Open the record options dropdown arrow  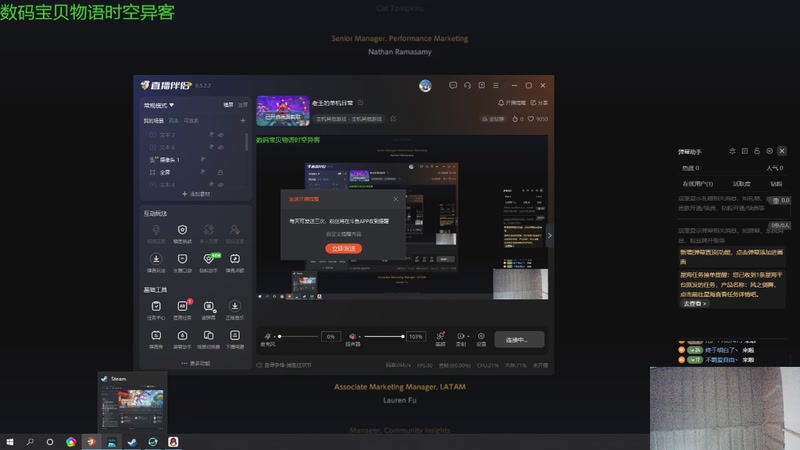[468, 337]
